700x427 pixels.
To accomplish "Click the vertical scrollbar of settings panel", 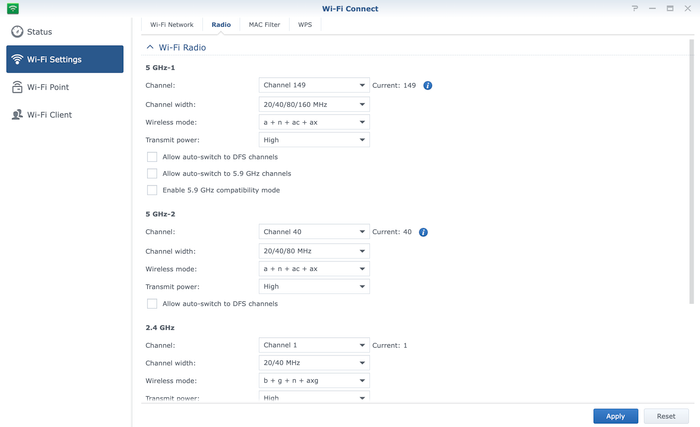I will tap(691, 170).
